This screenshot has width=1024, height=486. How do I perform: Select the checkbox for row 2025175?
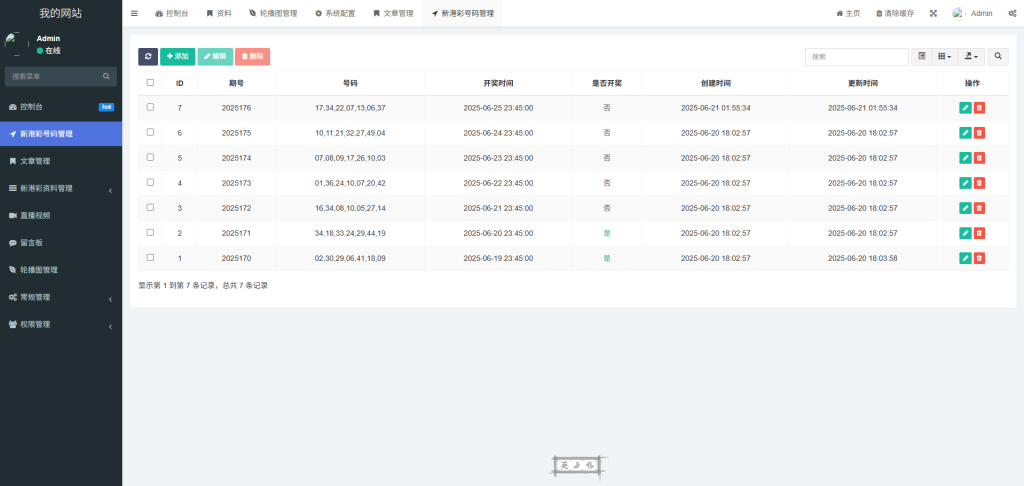point(150,132)
